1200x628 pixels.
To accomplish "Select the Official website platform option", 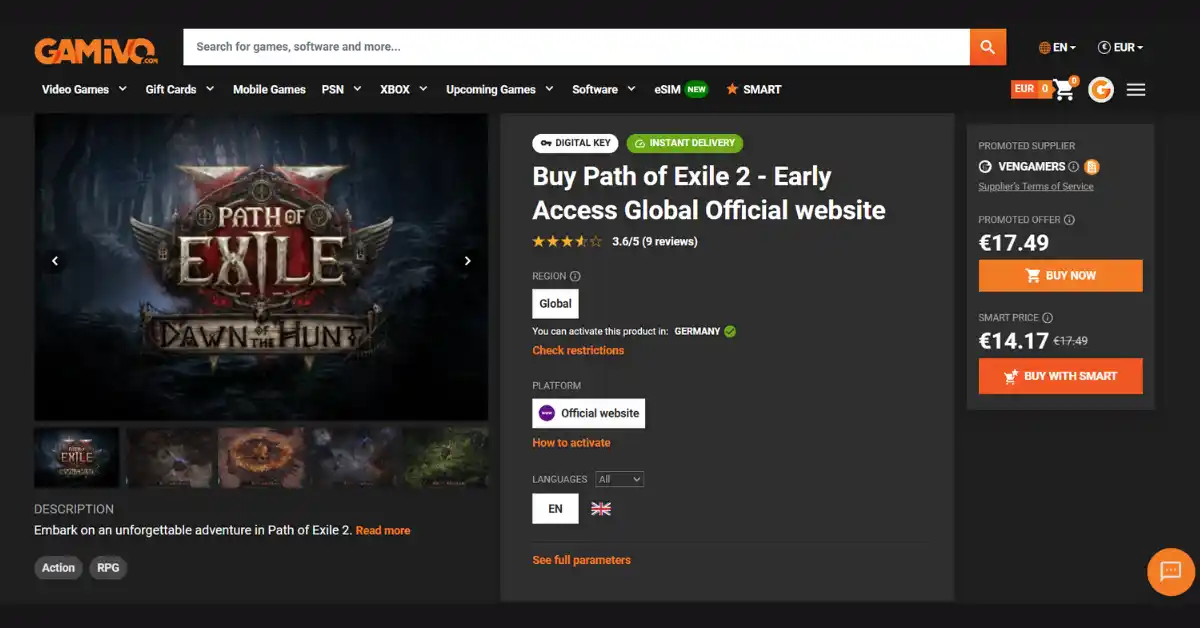I will (588, 413).
